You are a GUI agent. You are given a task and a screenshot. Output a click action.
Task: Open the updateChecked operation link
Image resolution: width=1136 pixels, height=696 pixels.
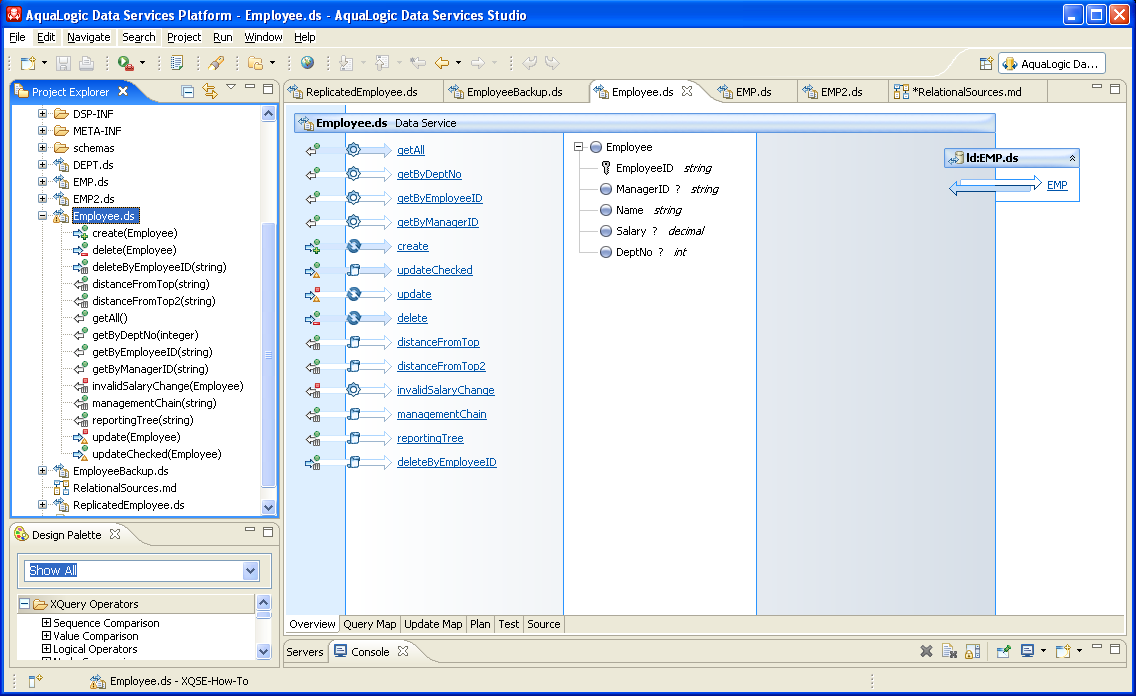[435, 270]
